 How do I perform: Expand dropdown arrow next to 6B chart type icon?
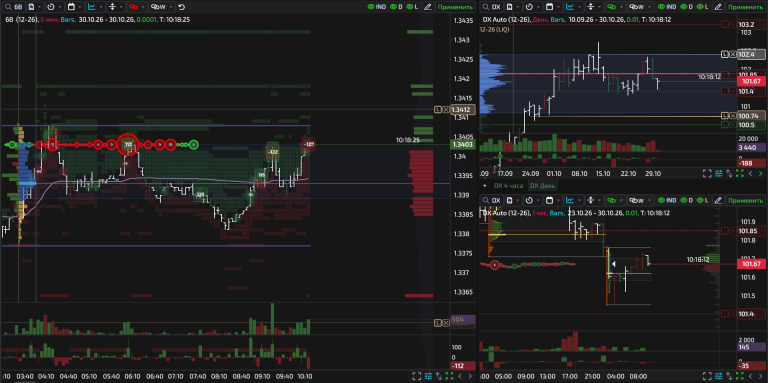click(x=100, y=7)
